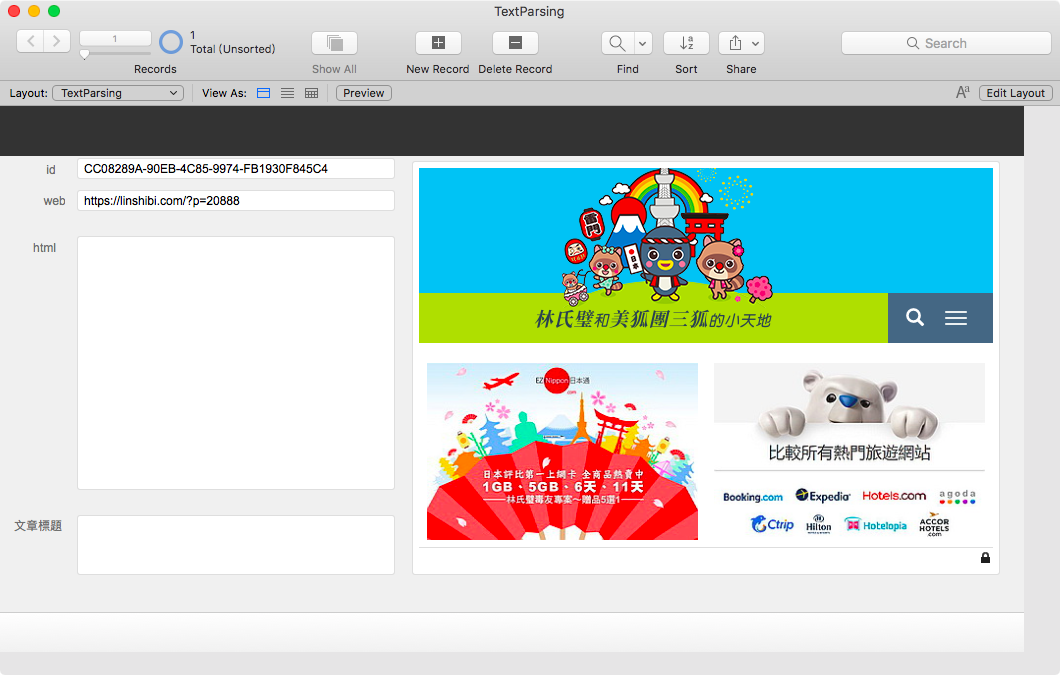Expand the Share dropdown arrow
Screen dimensions: 1060x675
(756, 43)
